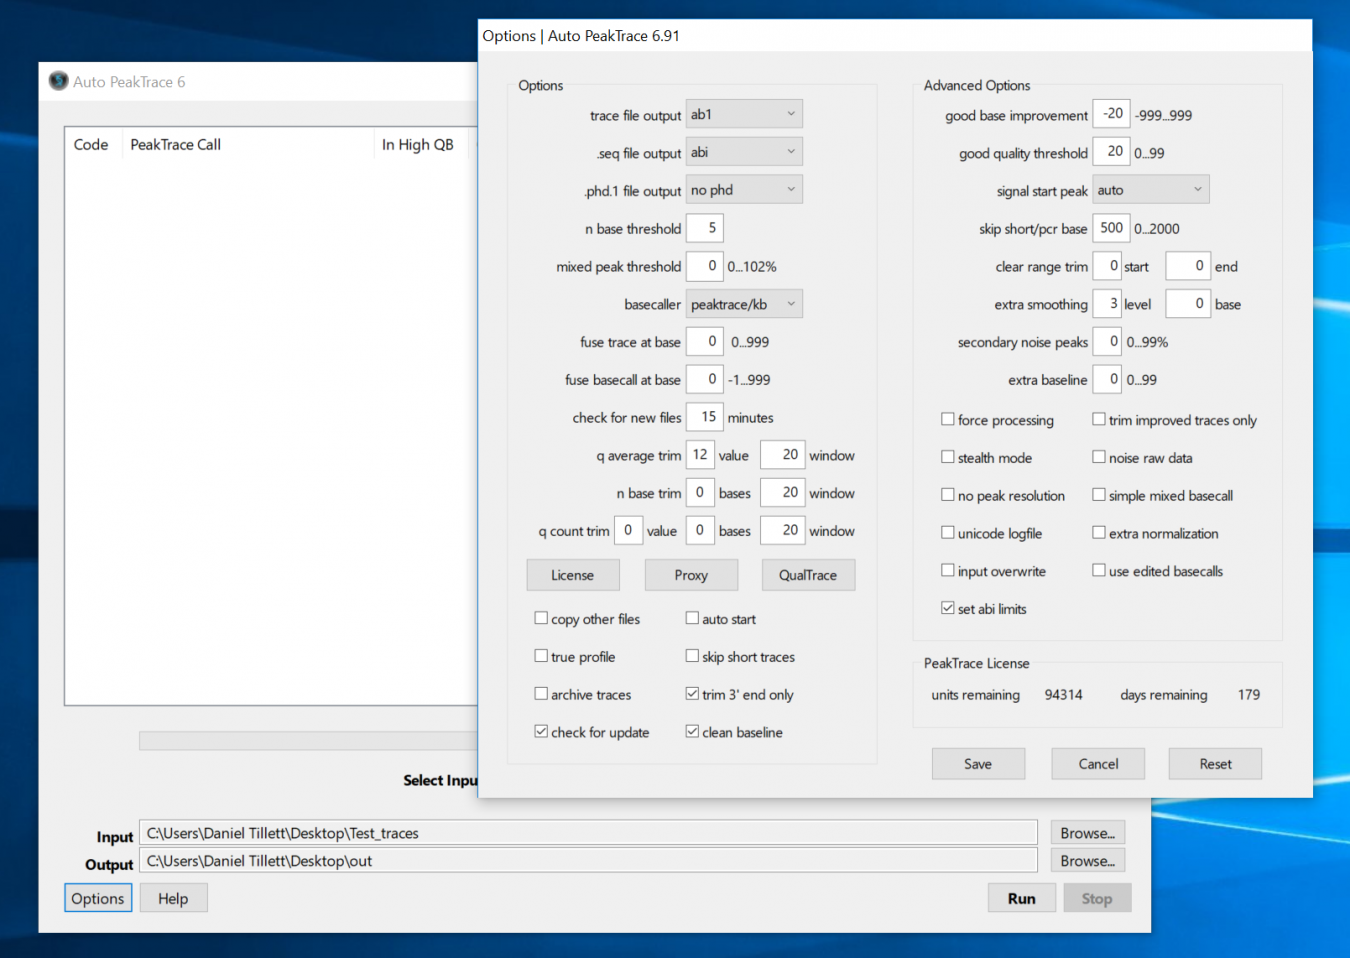
Task: Open Help in main window
Action: click(173, 898)
